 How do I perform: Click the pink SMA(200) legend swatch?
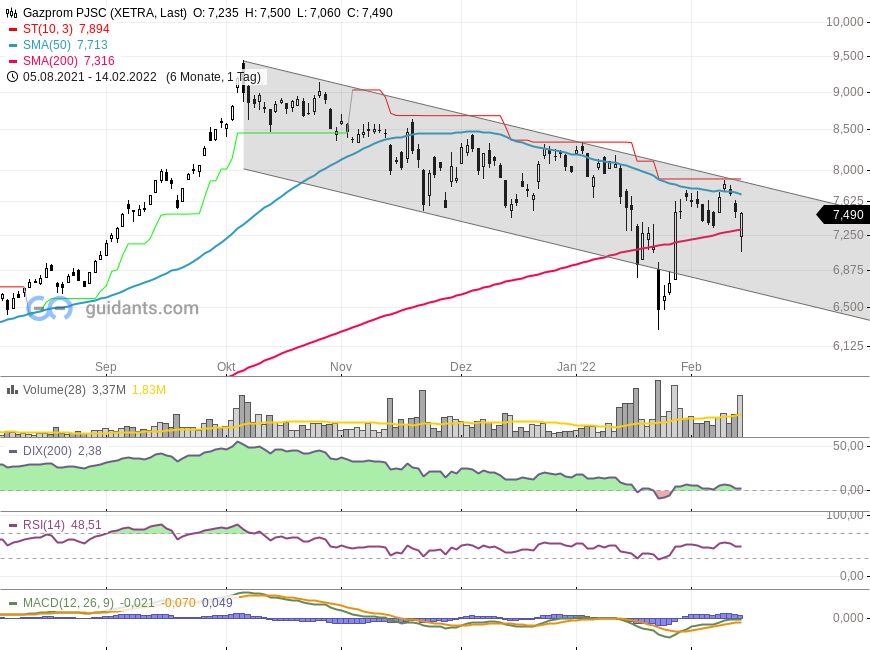(x=13, y=62)
